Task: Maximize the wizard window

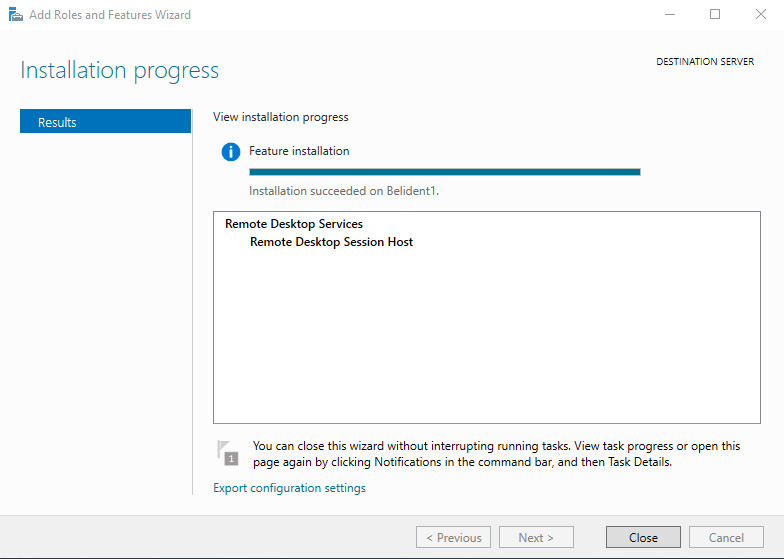Action: pyautogui.click(x=714, y=15)
